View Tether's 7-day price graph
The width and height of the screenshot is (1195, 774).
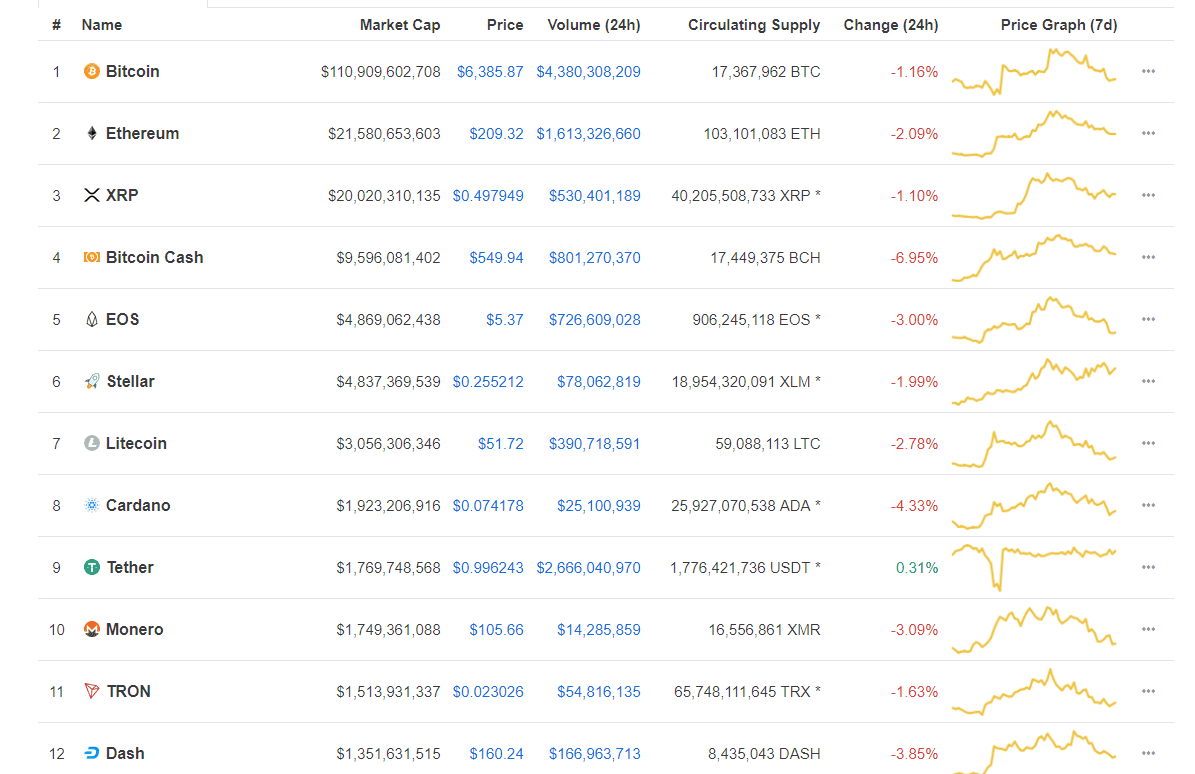pyautogui.click(x=1034, y=568)
